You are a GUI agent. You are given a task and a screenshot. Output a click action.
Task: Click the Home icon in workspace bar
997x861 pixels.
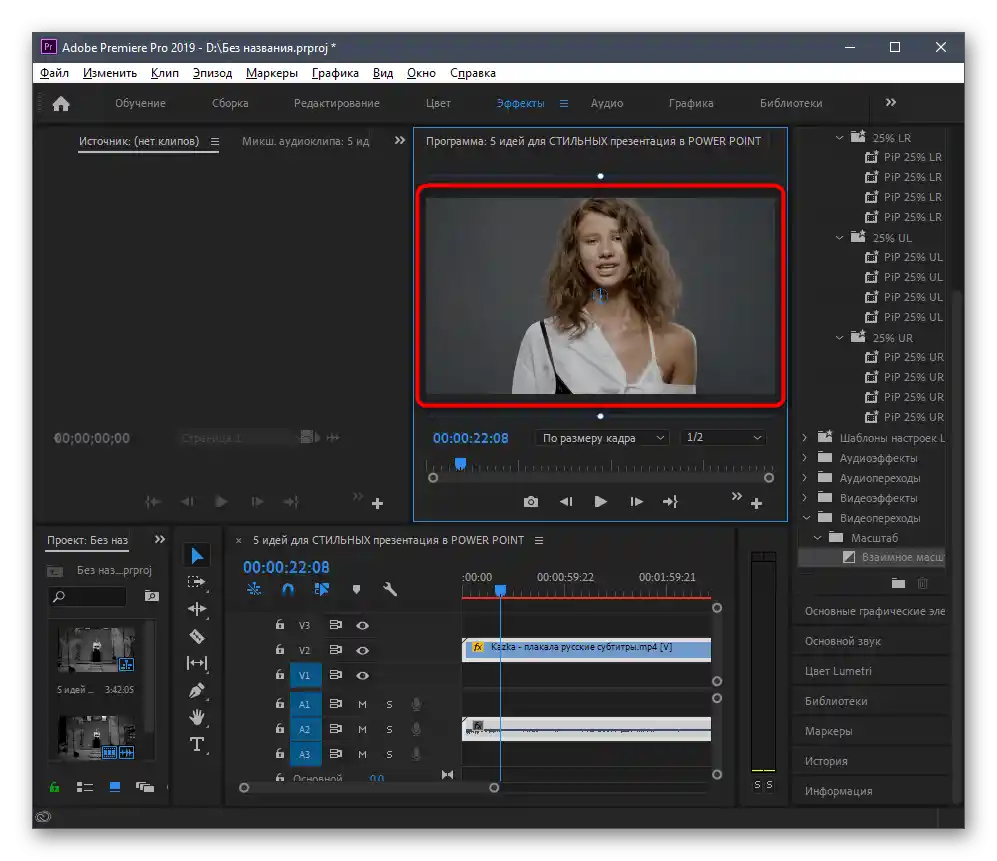(x=61, y=103)
